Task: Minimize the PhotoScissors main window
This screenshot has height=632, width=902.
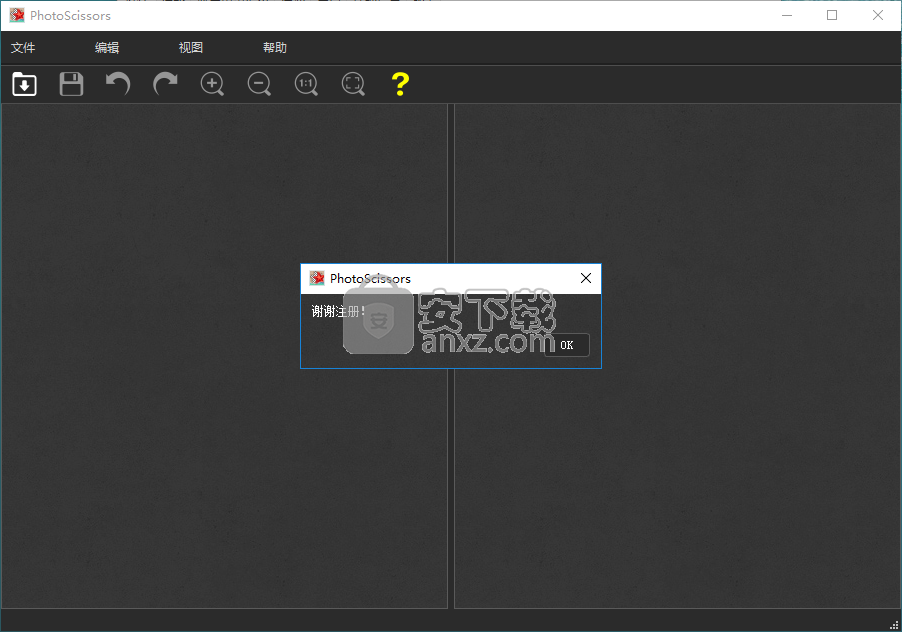Action: pos(787,16)
